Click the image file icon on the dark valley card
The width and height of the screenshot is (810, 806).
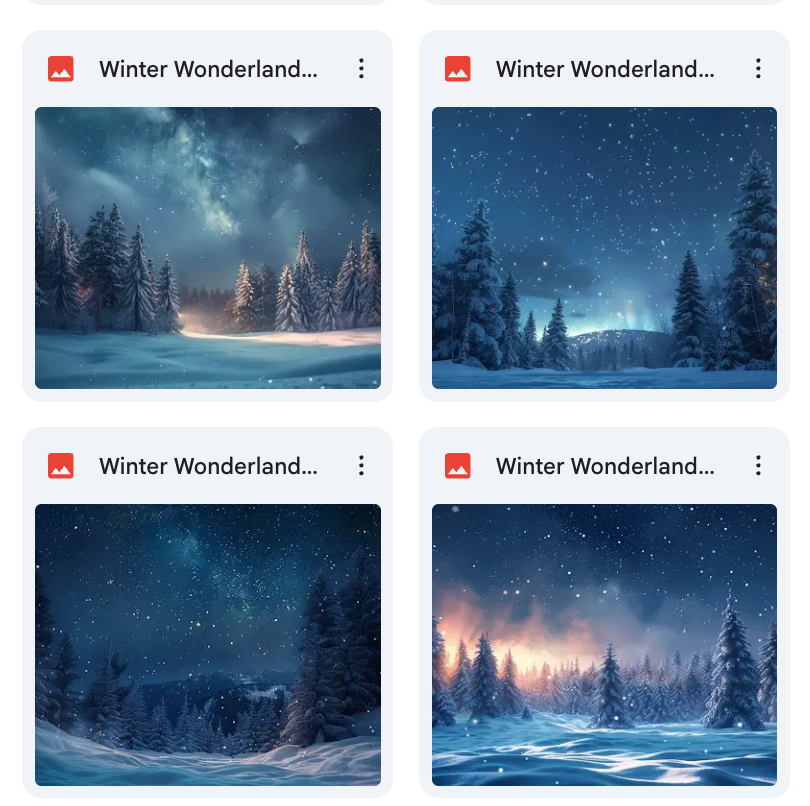[61, 466]
